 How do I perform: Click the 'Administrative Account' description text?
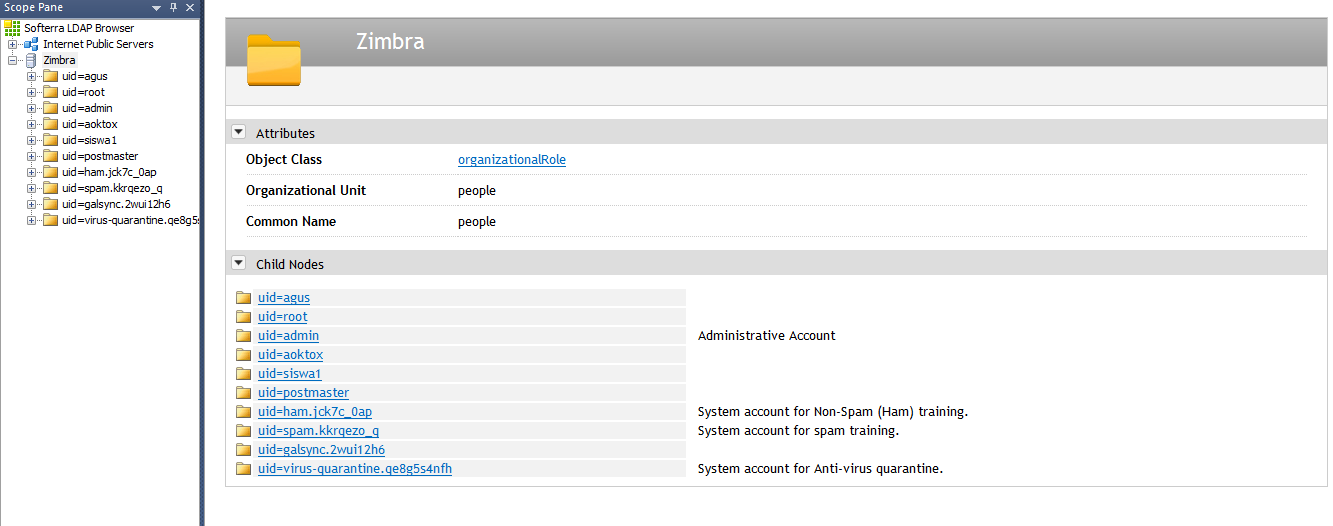click(767, 335)
